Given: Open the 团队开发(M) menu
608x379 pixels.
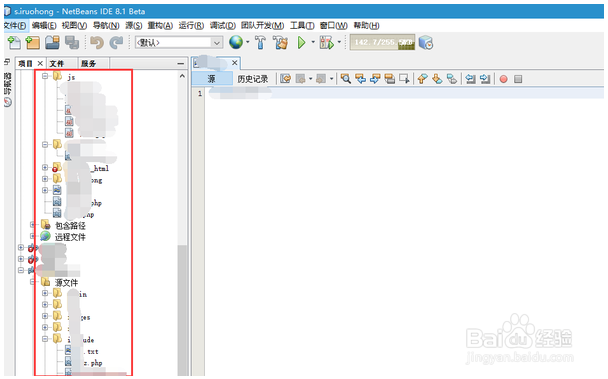Looking at the screenshot, I should coord(263,26).
